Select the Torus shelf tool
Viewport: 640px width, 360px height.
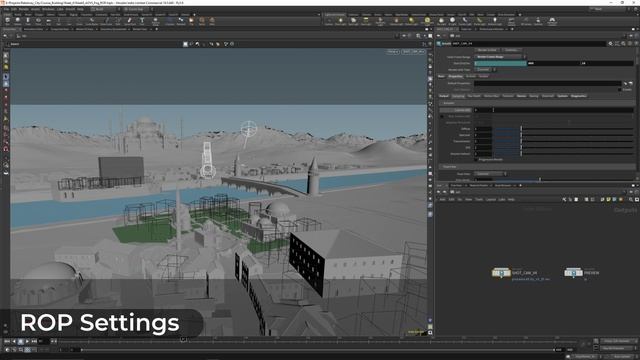[x=38, y=21]
